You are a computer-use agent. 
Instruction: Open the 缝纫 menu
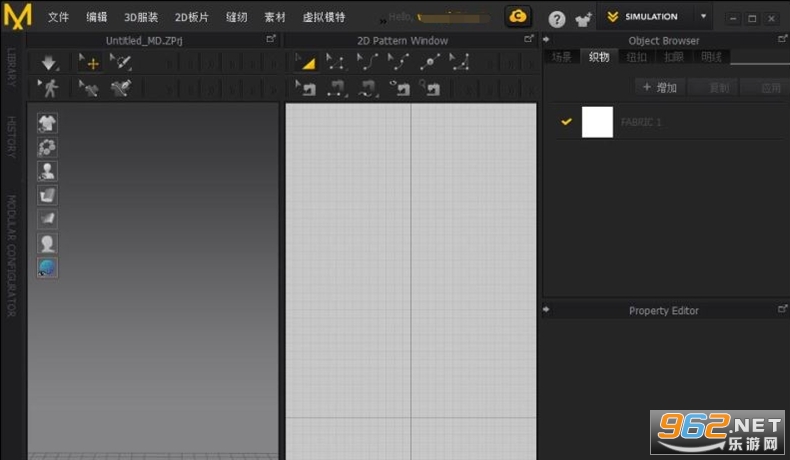236,17
